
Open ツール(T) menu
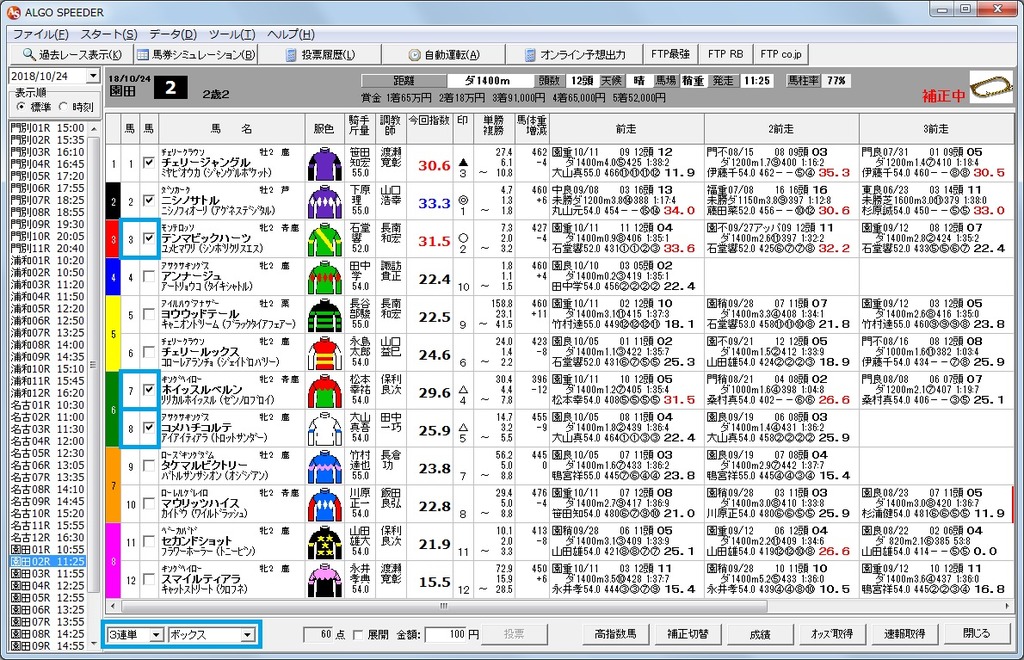(232, 35)
